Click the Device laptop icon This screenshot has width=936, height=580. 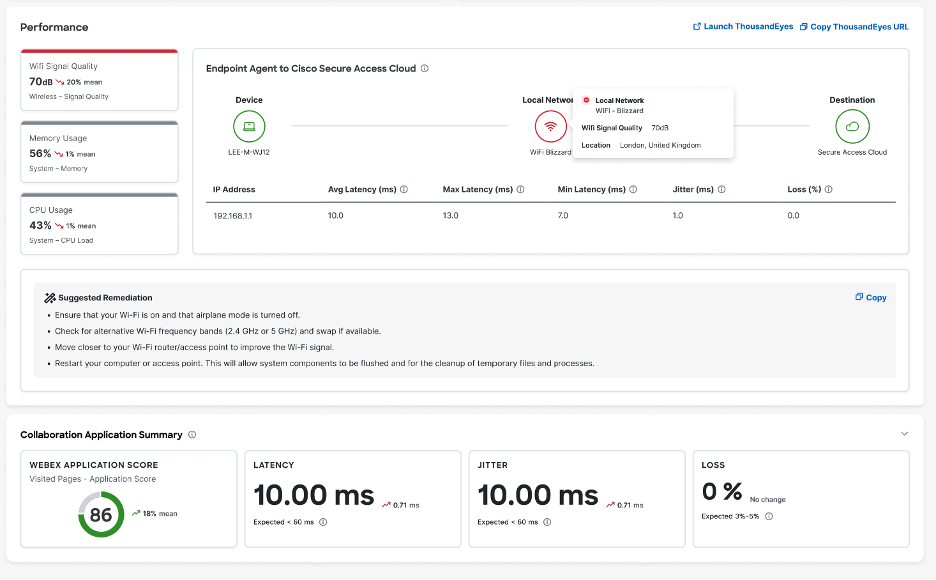click(250, 127)
